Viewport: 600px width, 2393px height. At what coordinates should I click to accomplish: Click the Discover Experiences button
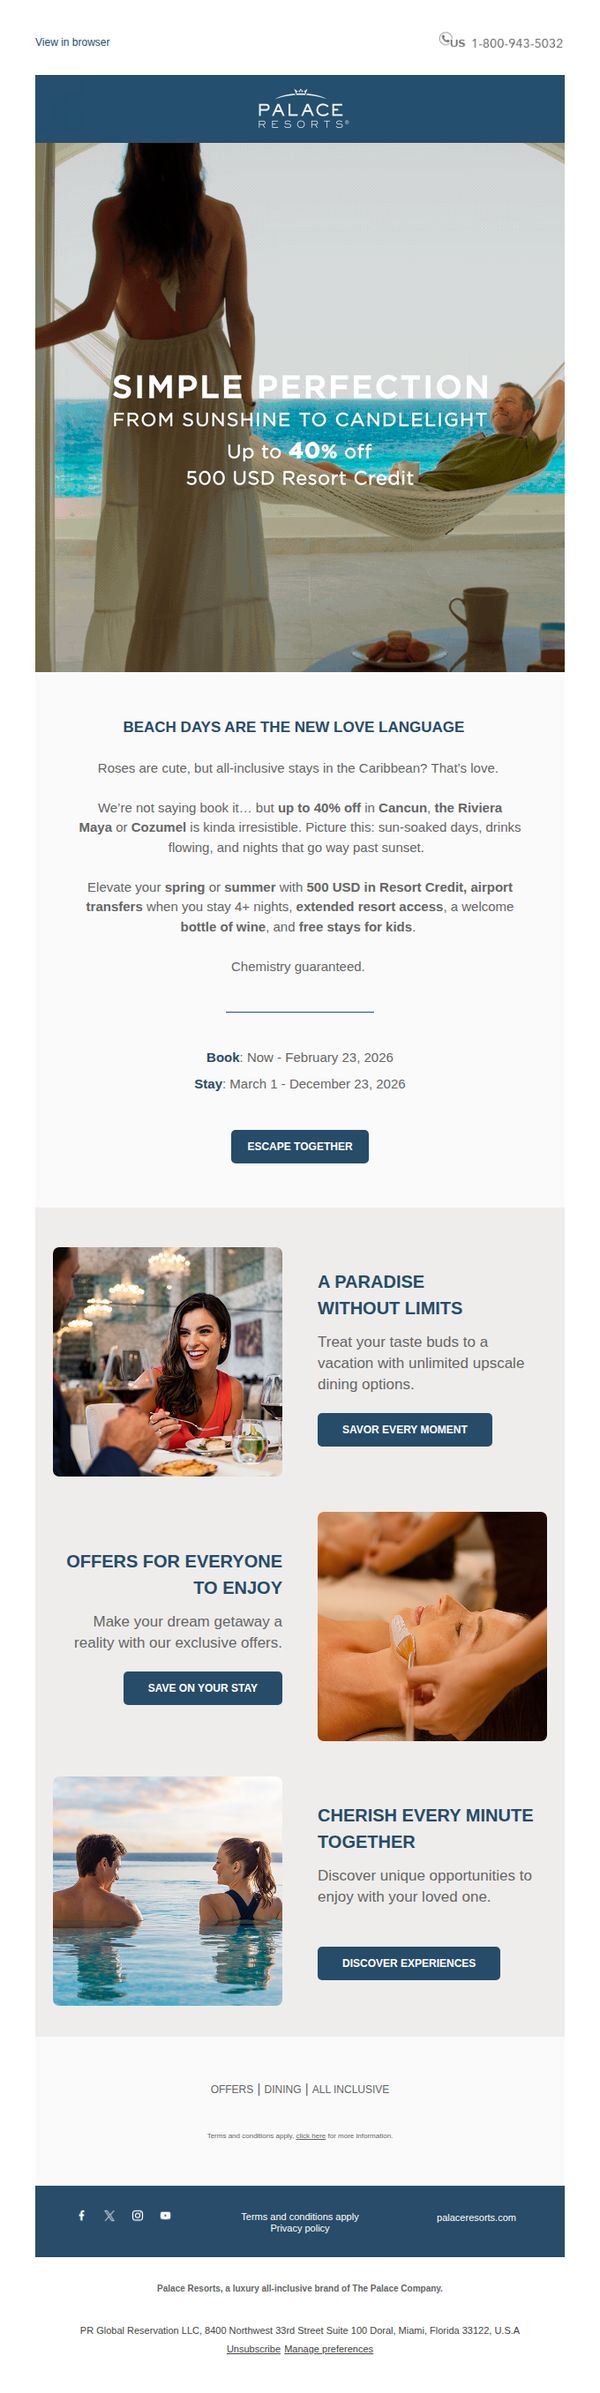coord(408,1963)
